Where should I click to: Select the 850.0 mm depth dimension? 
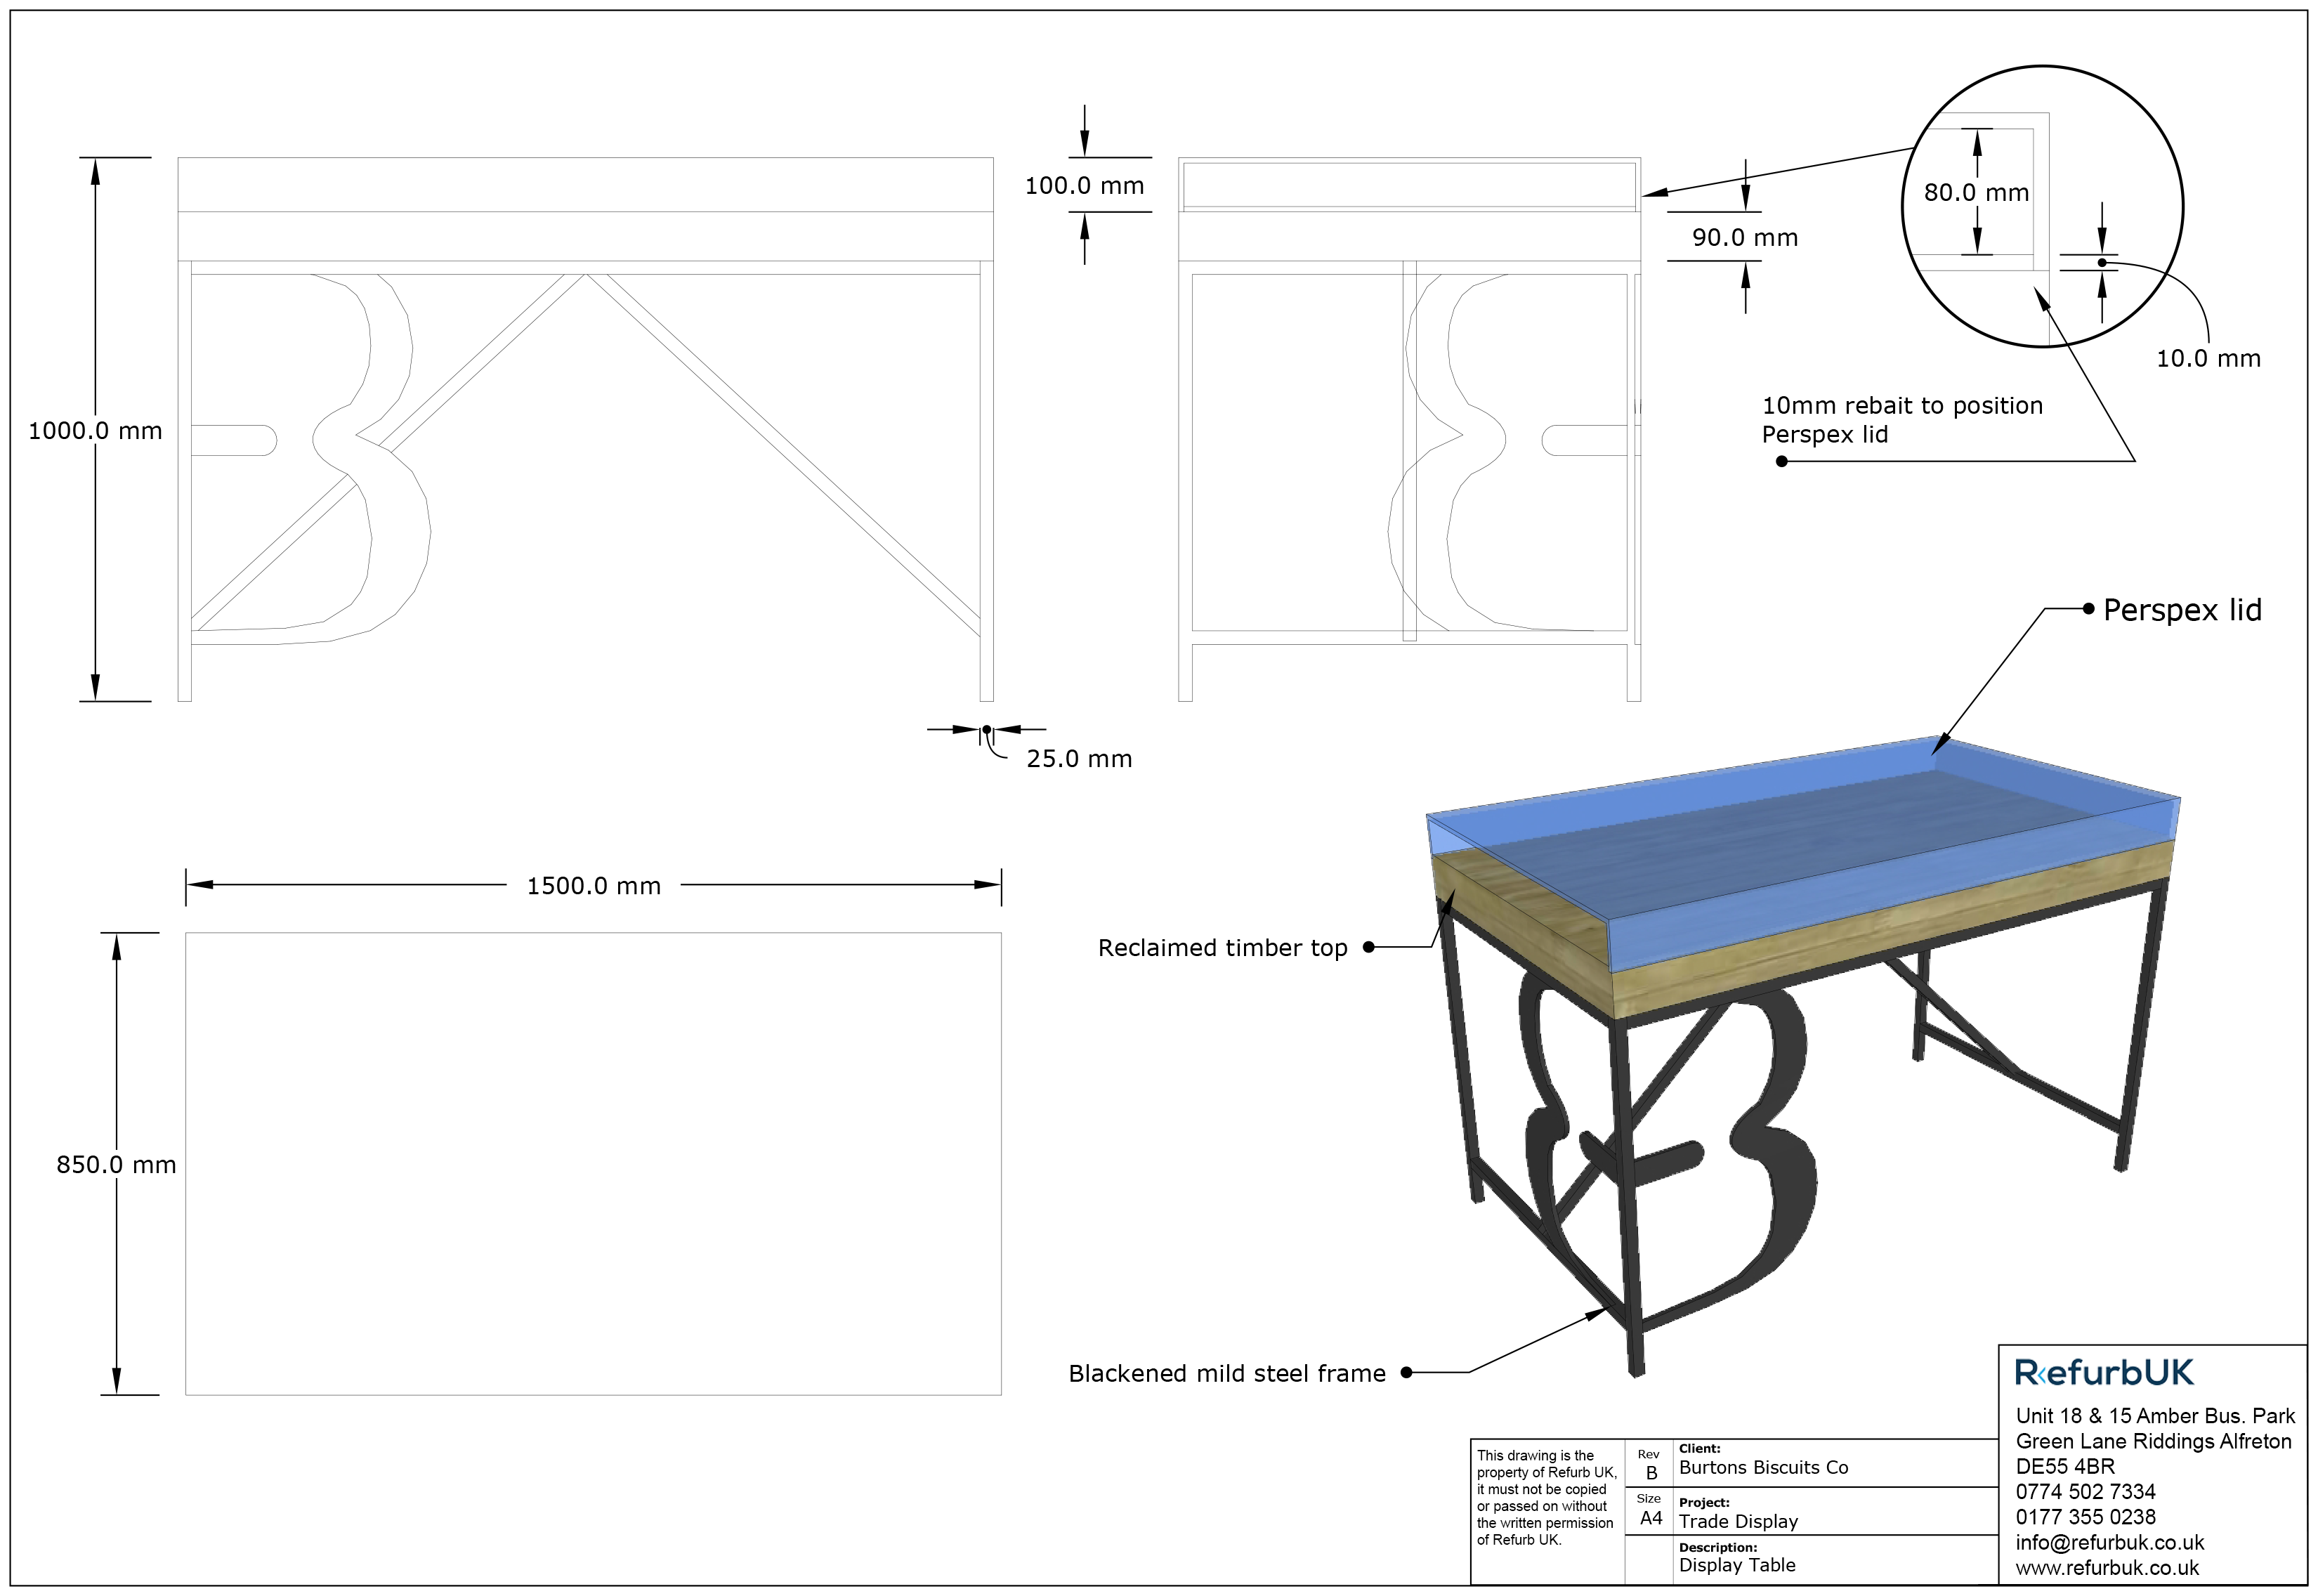pos(116,1165)
